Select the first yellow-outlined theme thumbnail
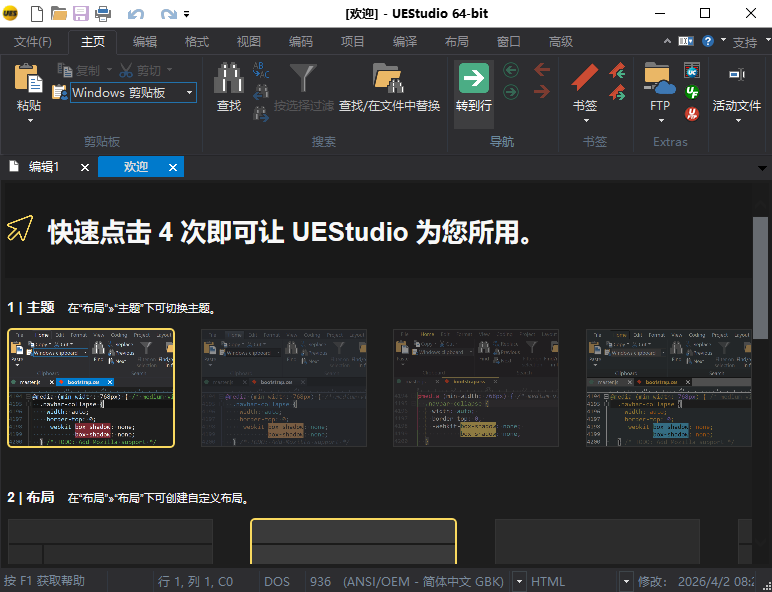 click(x=91, y=388)
